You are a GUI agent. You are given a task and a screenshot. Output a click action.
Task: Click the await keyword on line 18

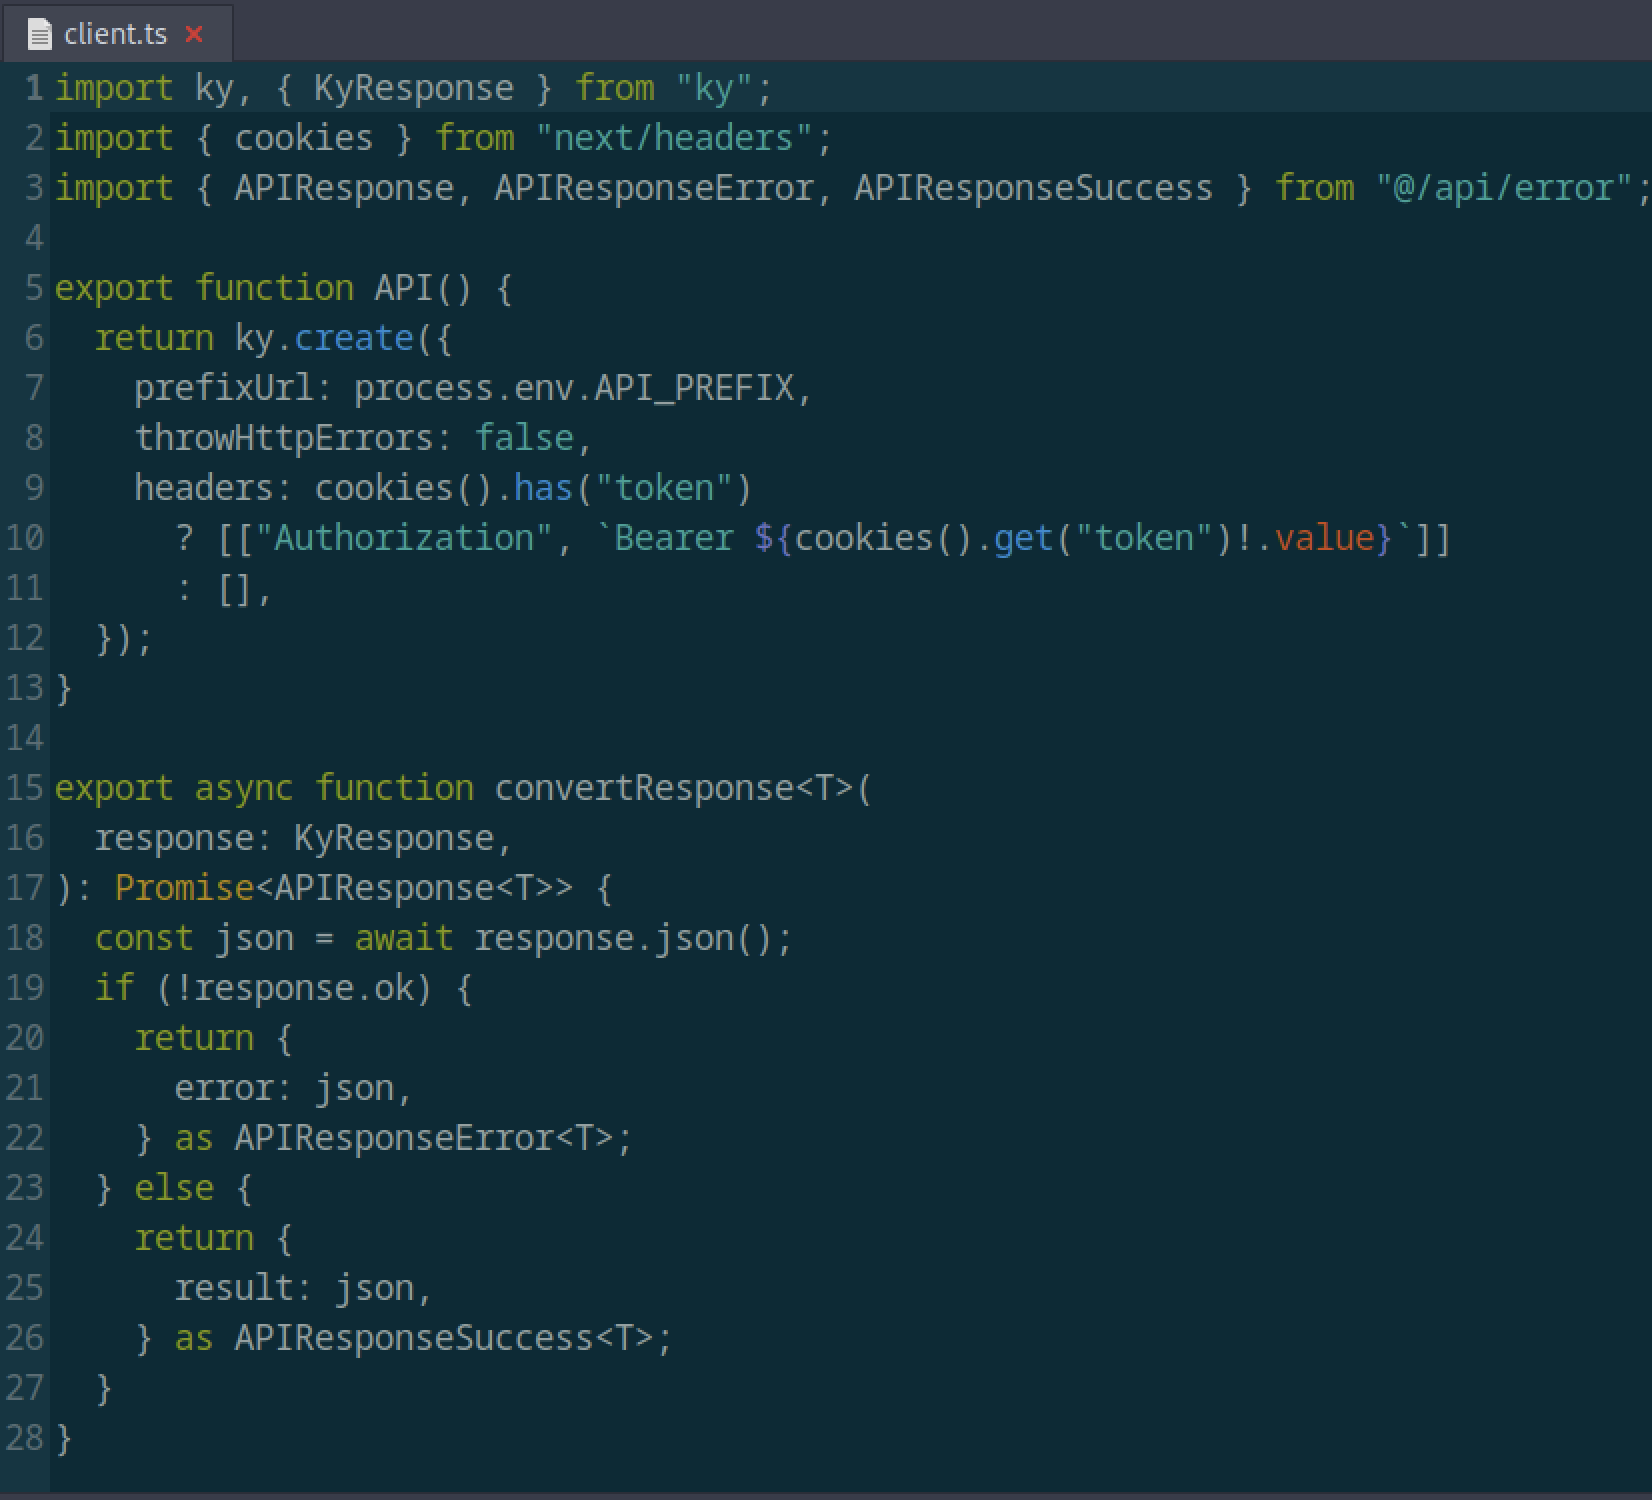click(403, 938)
